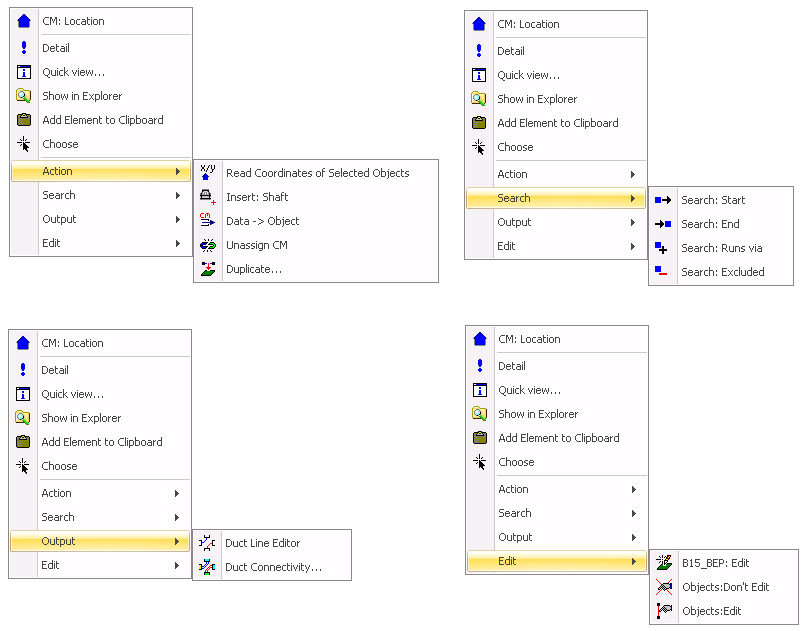Click Show in Explorer in the menu with Edit highlighted
803x631 pixels.
click(x=538, y=414)
